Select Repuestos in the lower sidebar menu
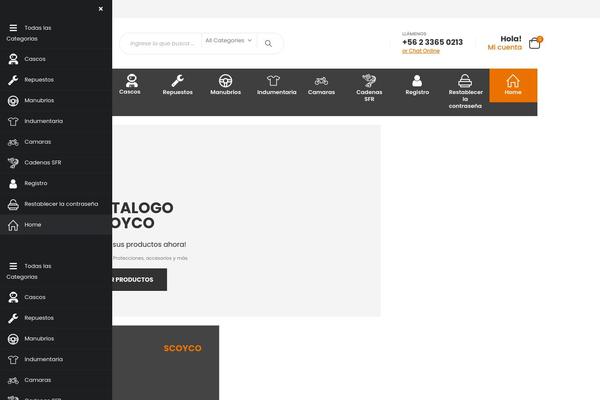Screen dimensions: 600x400 [x=56, y=318]
